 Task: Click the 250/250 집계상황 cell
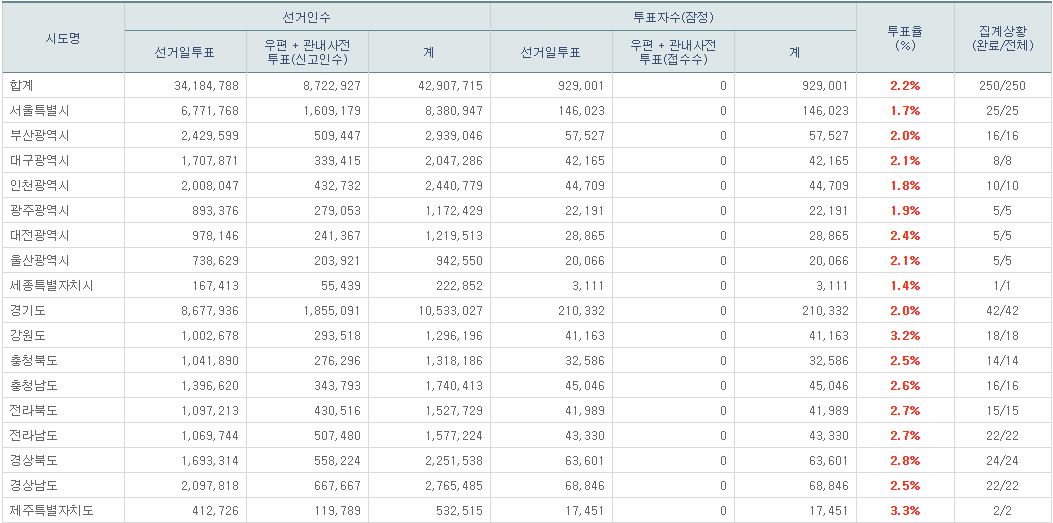click(x=1002, y=86)
